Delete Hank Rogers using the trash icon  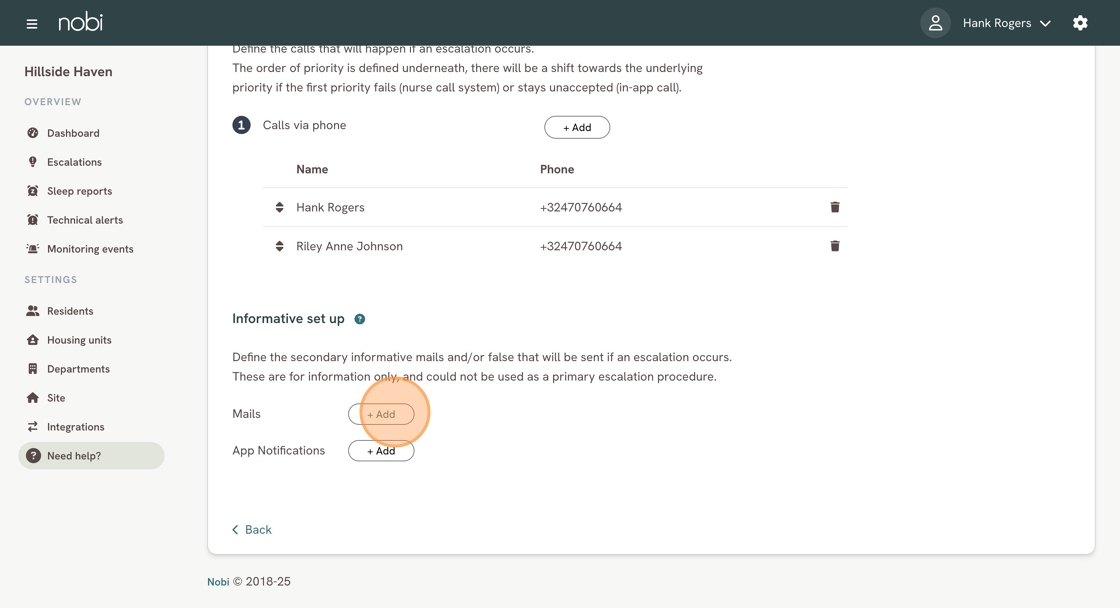click(835, 207)
